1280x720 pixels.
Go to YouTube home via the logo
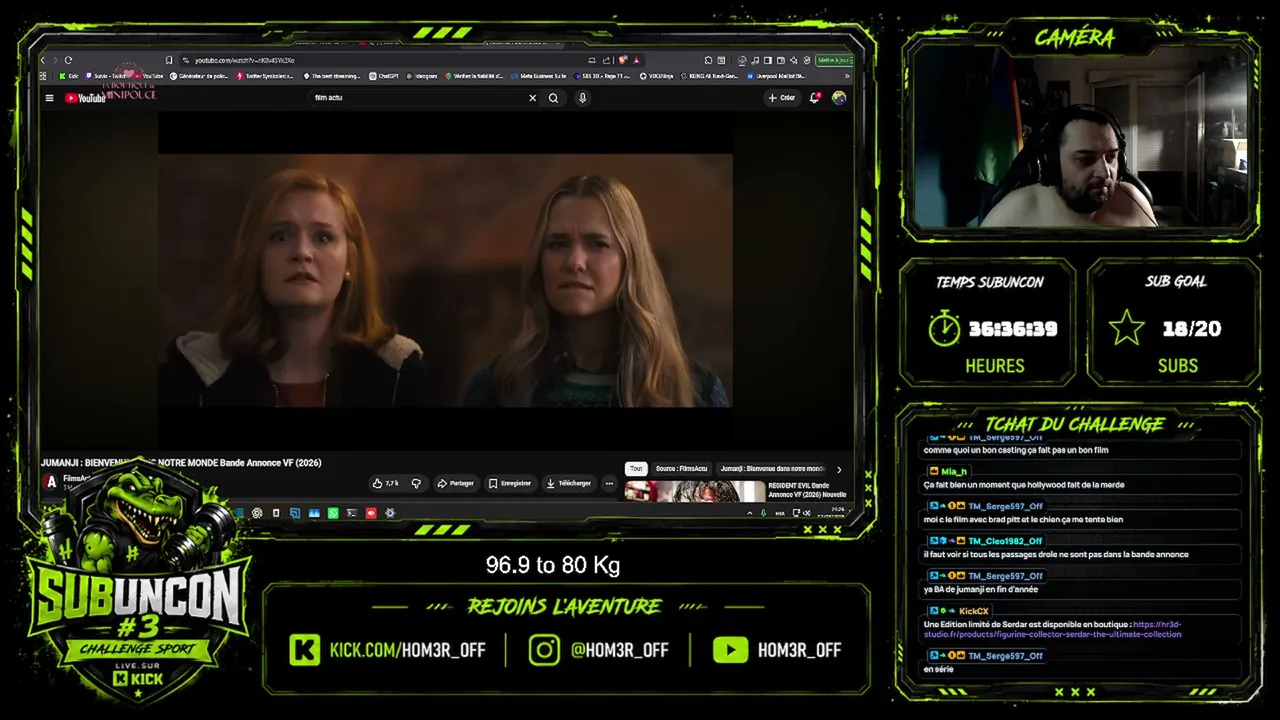click(x=85, y=98)
